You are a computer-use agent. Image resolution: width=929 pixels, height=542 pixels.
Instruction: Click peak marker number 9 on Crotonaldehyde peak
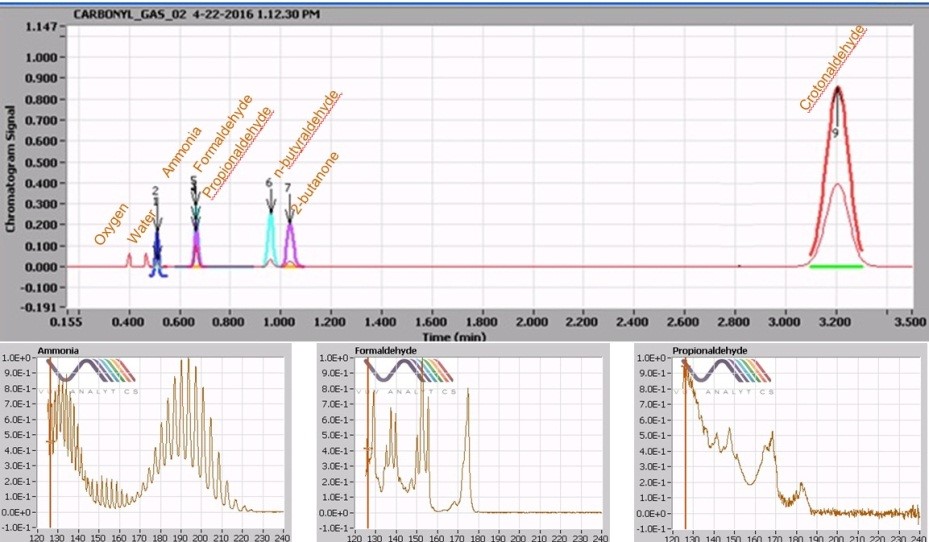(x=835, y=133)
